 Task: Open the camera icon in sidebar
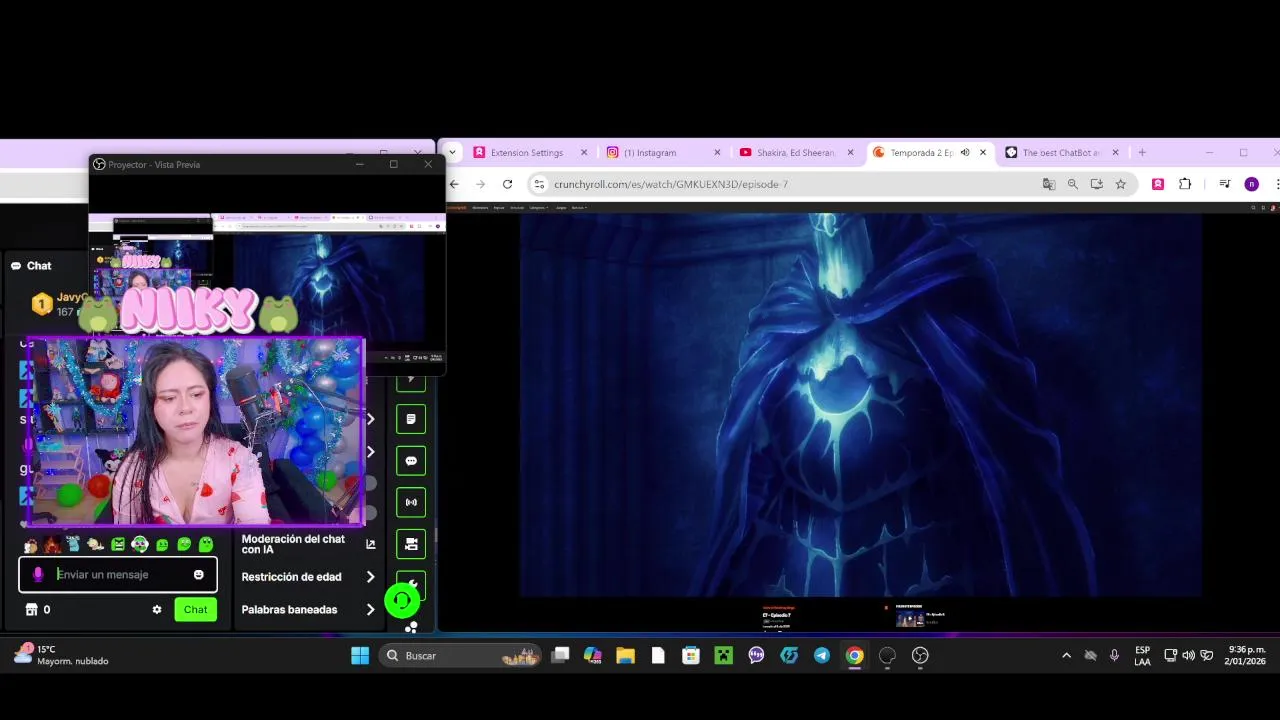point(411,544)
